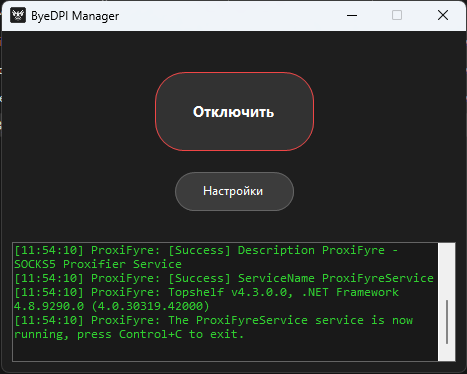
Task: Click the 'service is now running' log line
Action: coord(213,320)
